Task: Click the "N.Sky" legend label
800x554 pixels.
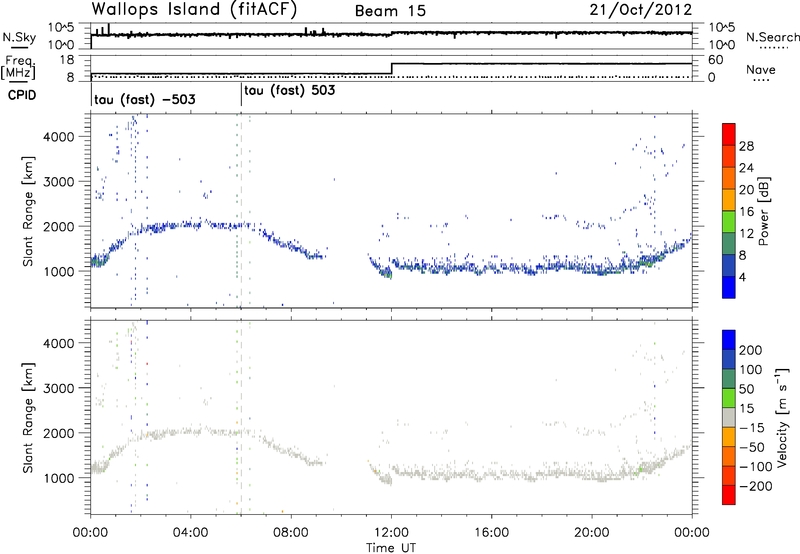Action: click(x=19, y=37)
